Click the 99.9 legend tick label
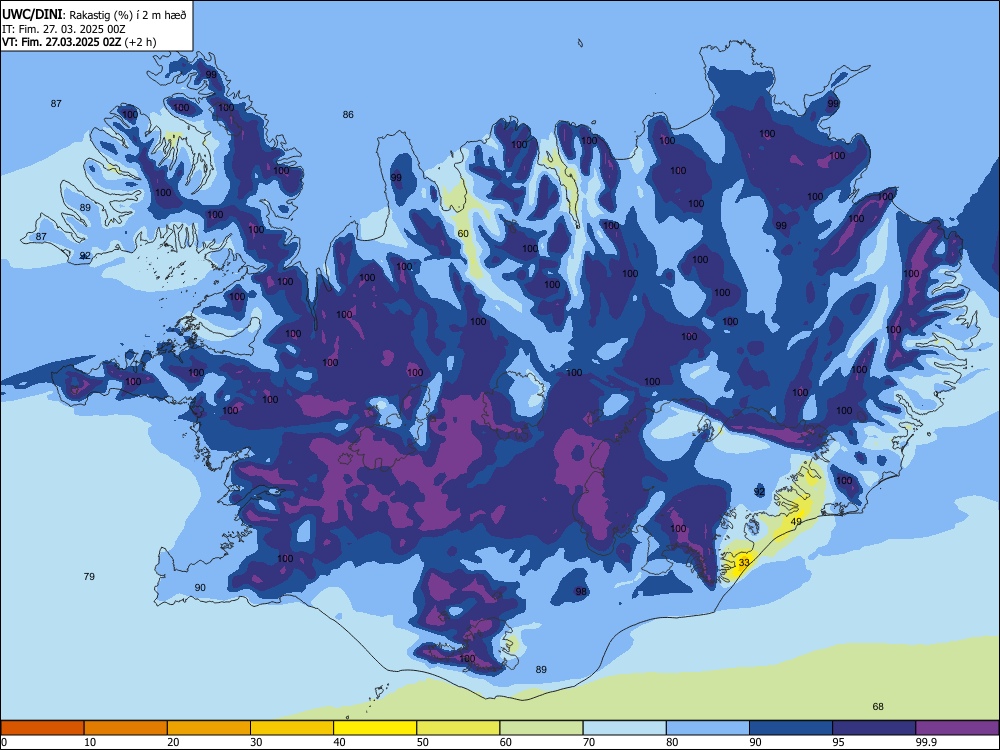The width and height of the screenshot is (1000, 750). [925, 742]
